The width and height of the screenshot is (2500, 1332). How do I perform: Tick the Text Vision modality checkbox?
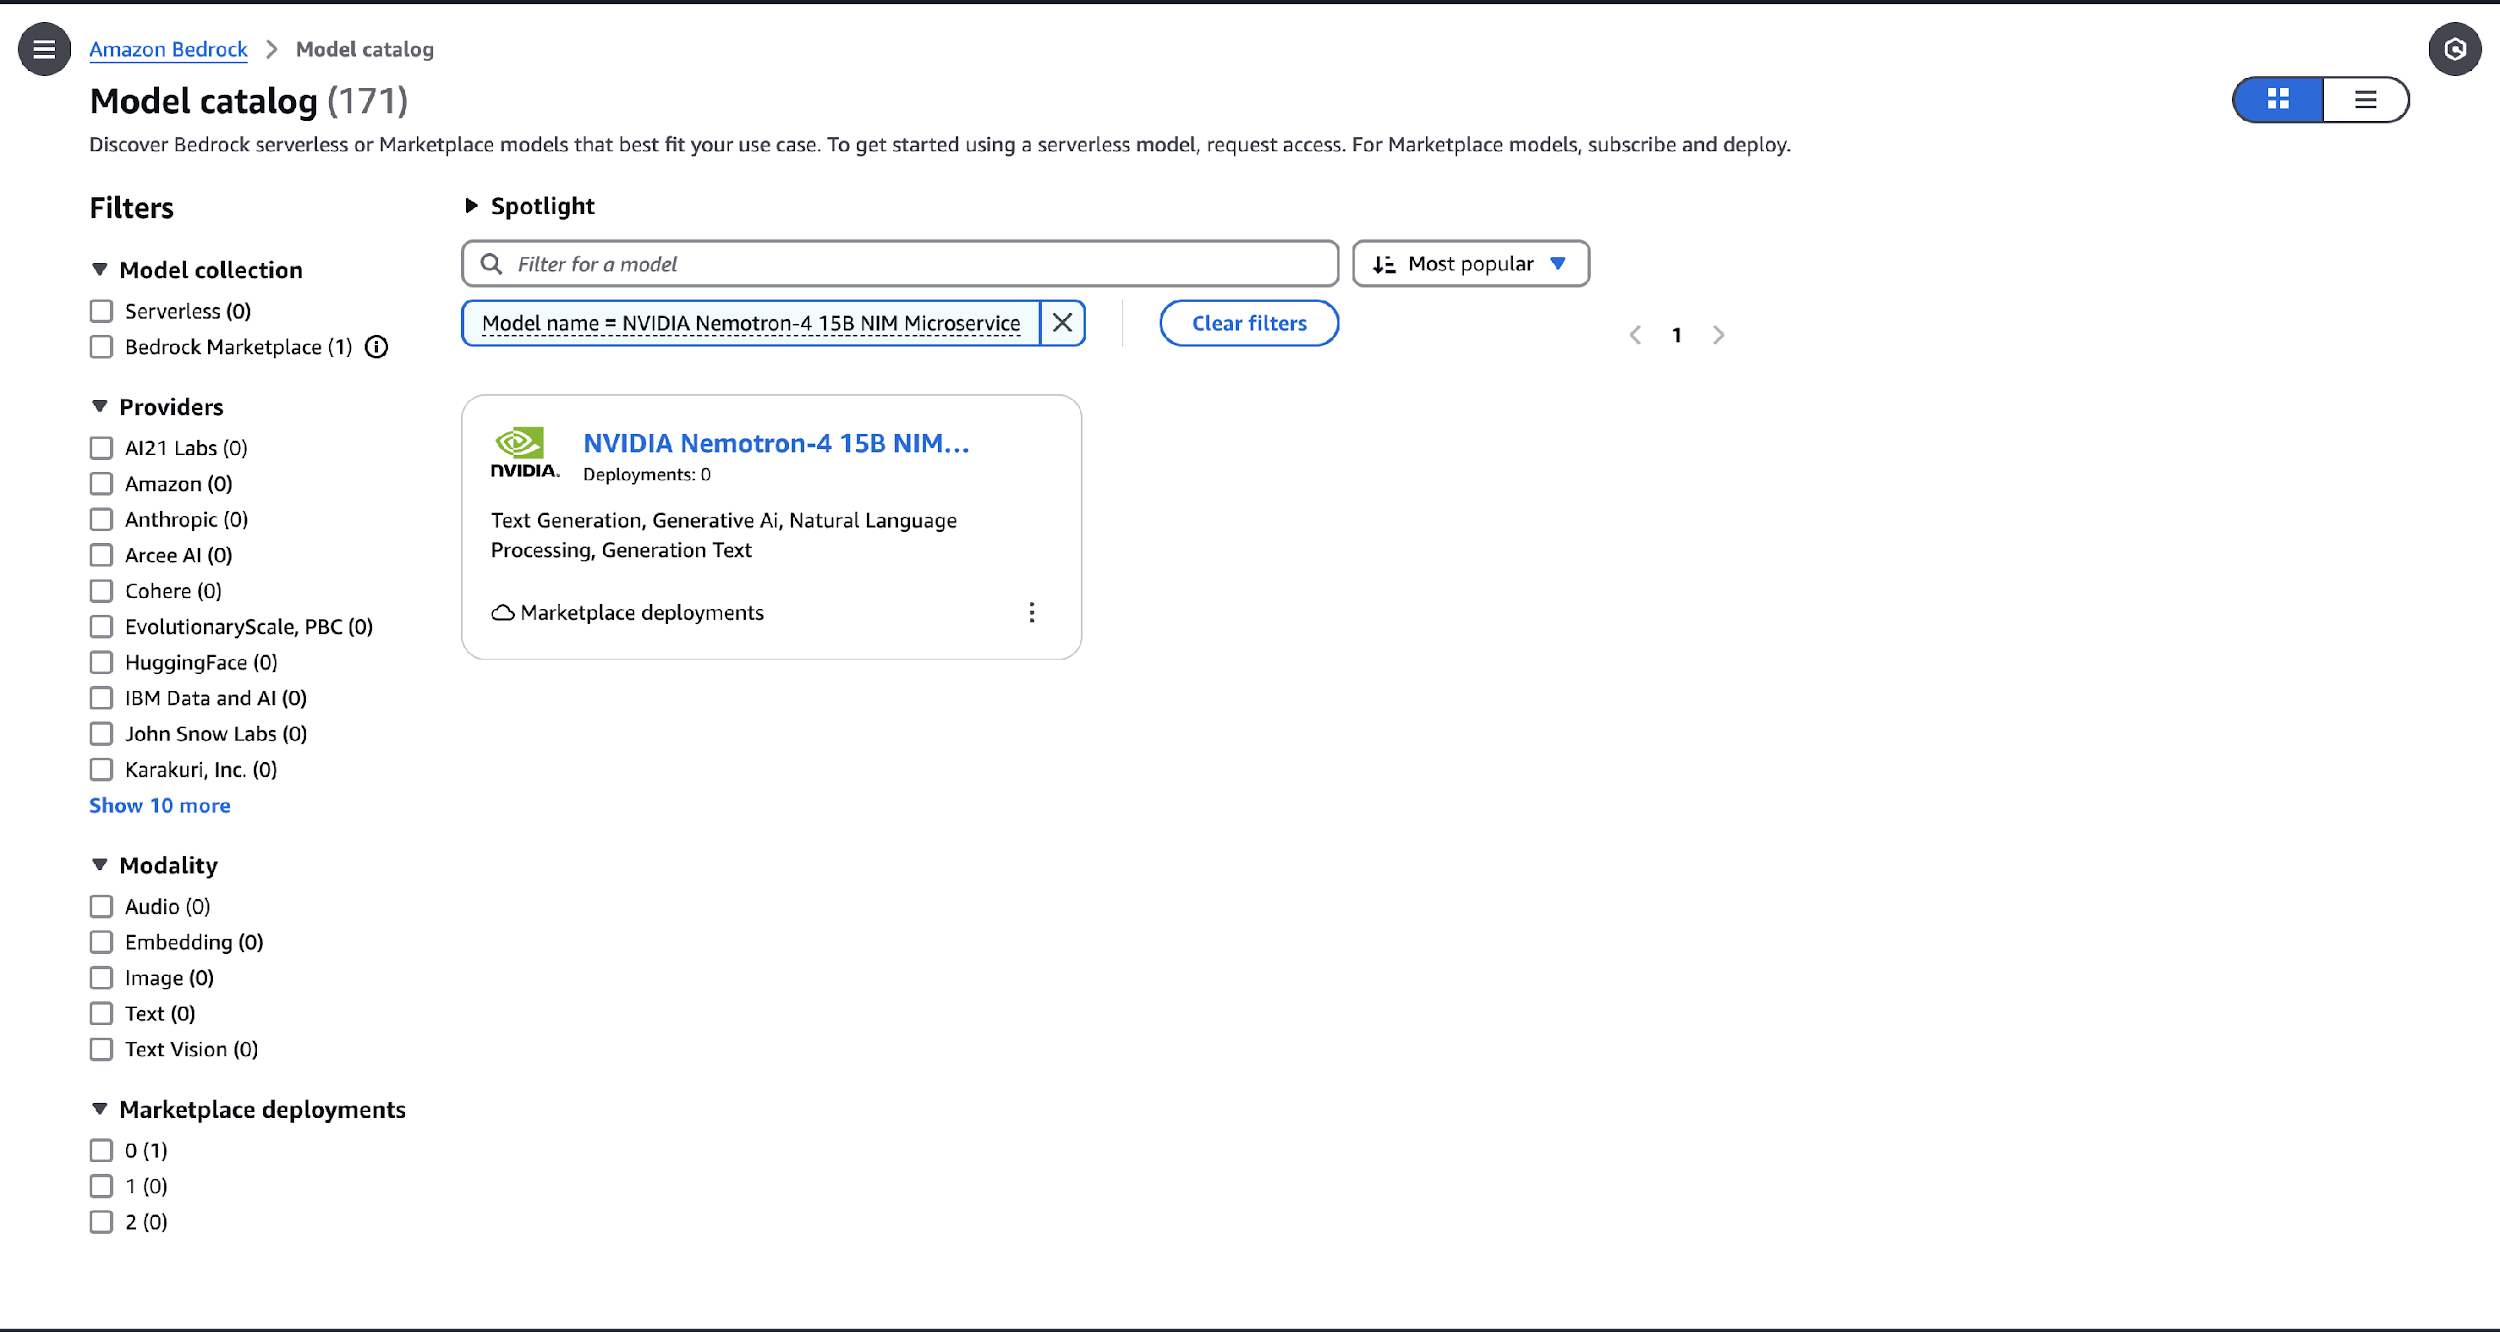click(101, 1049)
